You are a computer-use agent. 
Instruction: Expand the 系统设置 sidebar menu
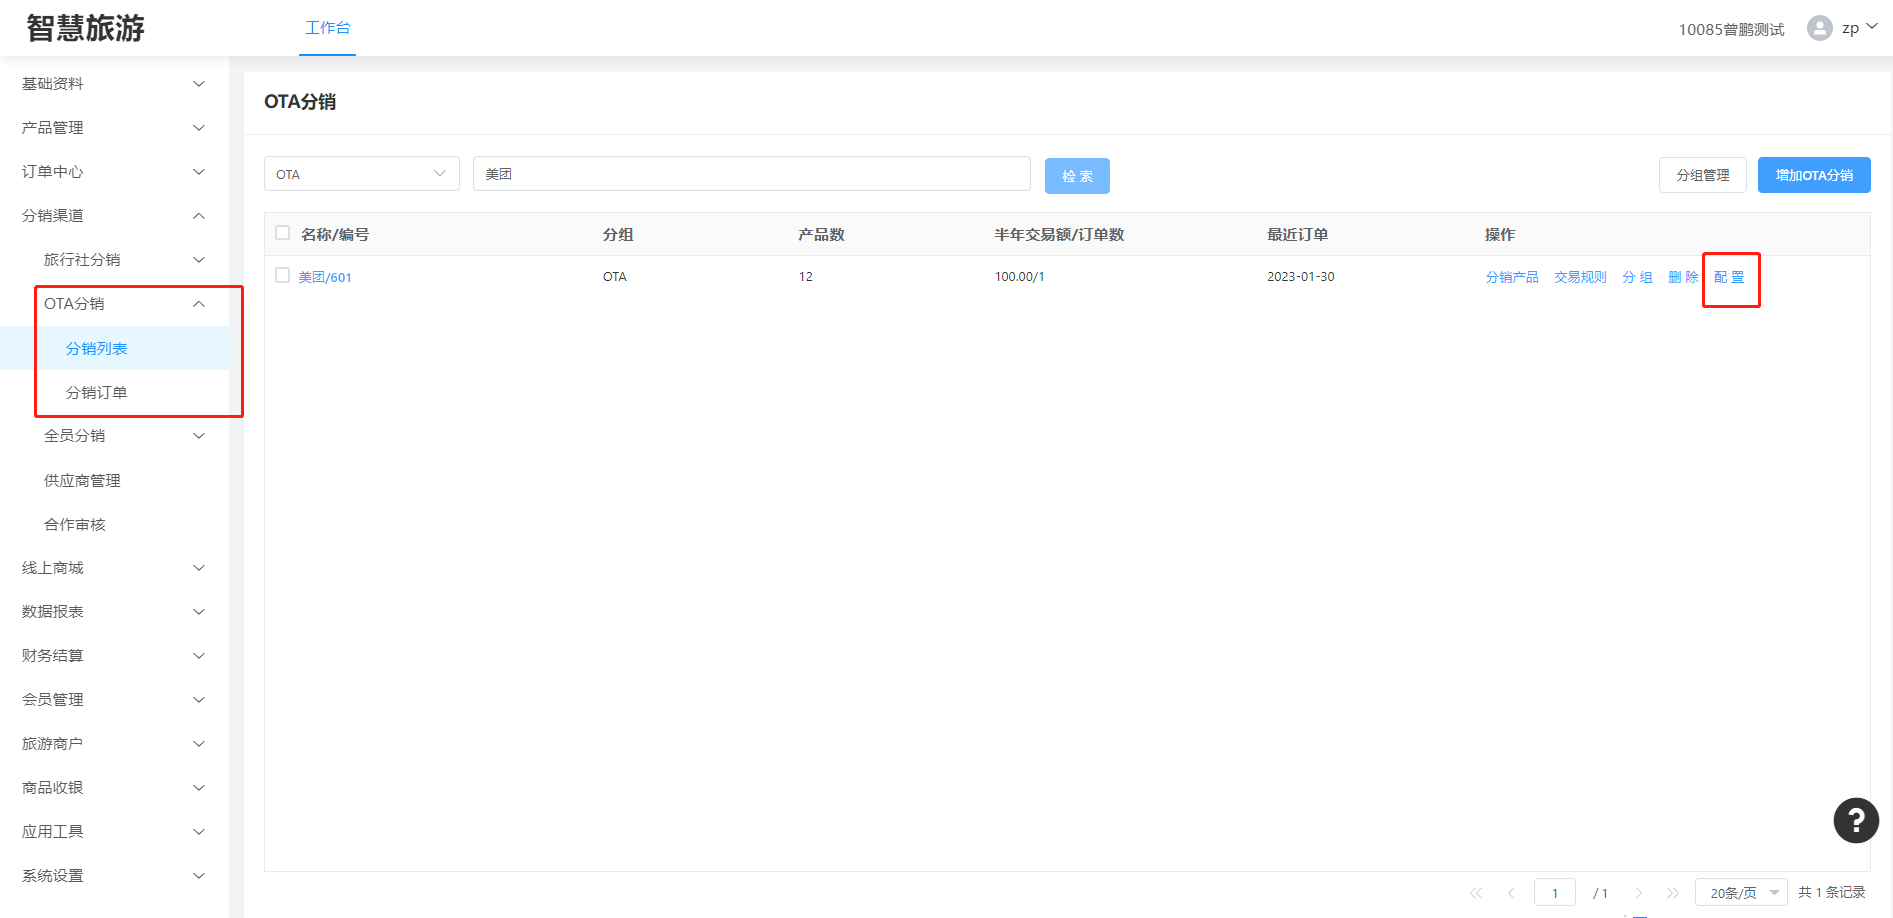tap(113, 876)
